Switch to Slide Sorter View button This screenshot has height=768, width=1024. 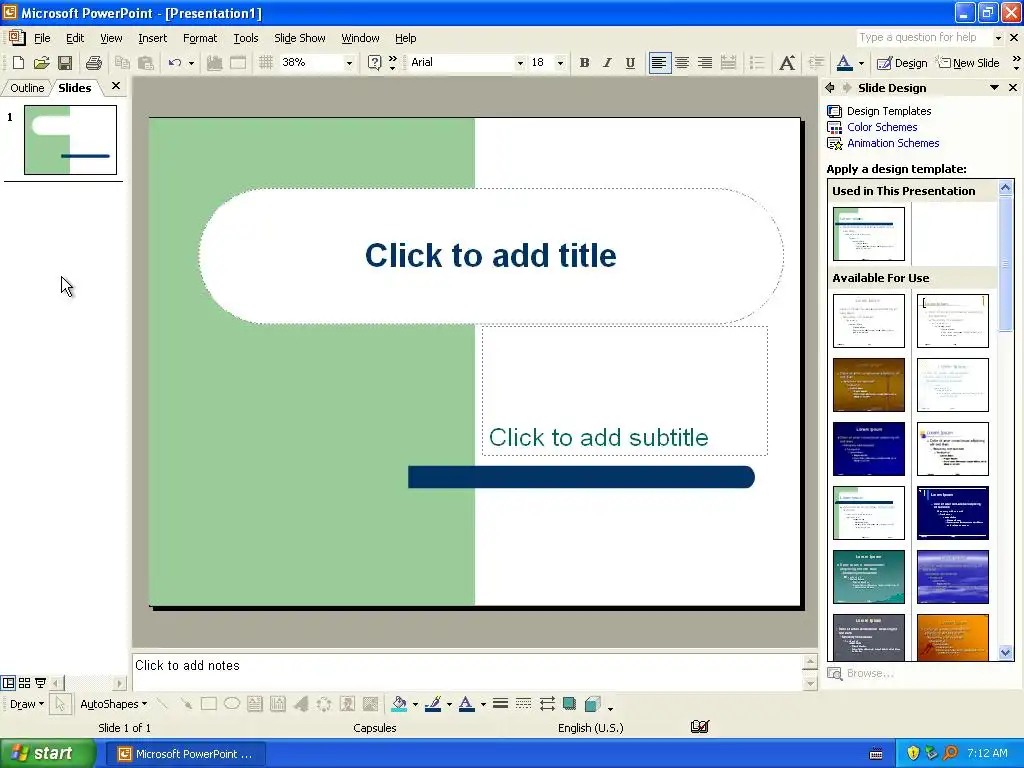click(x=24, y=683)
